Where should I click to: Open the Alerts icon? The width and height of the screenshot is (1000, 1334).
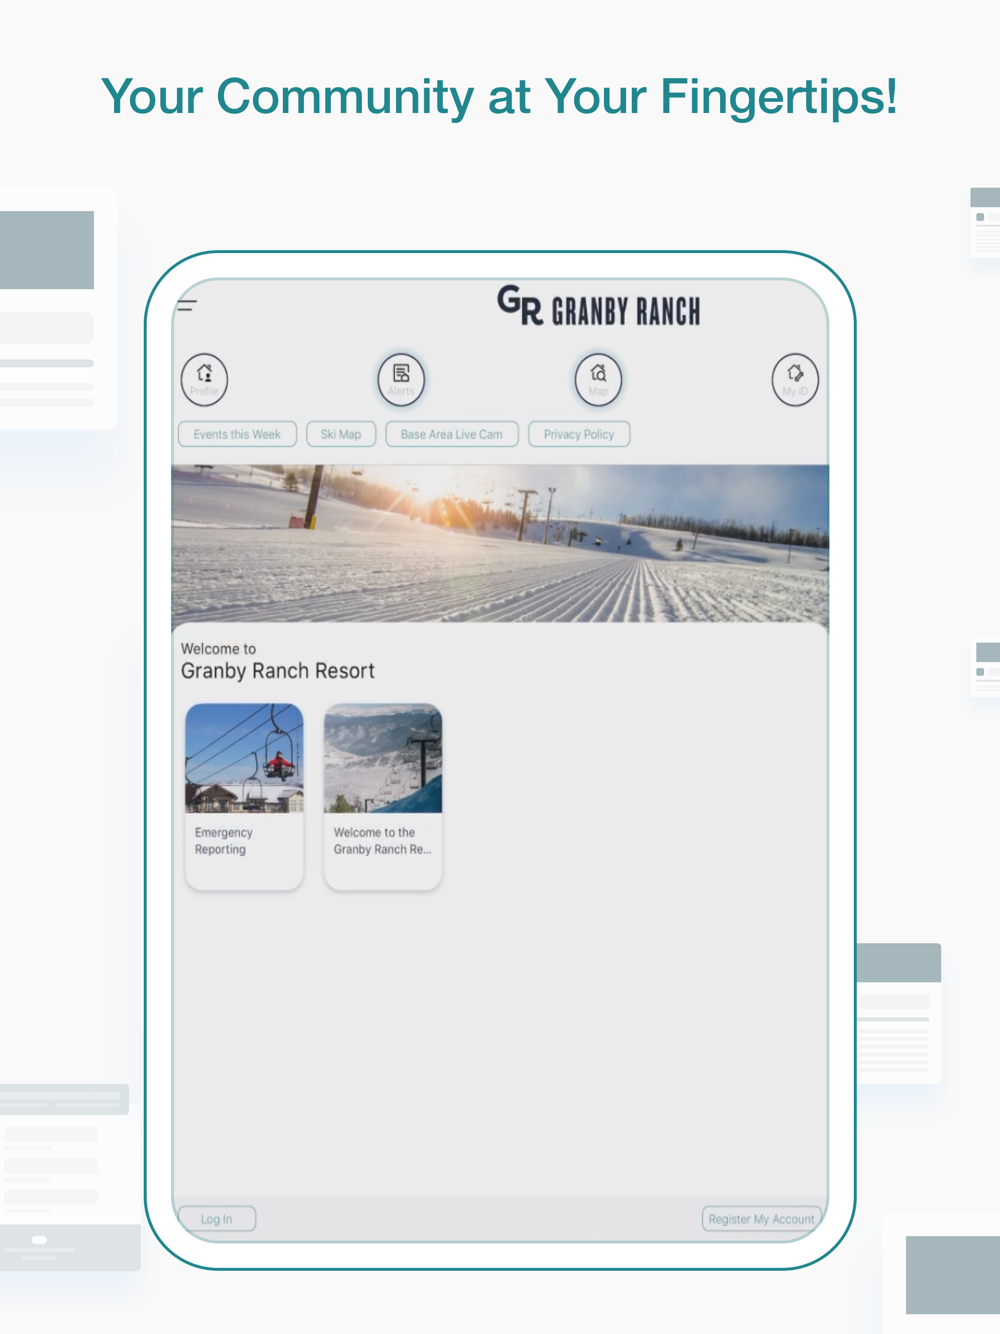tap(401, 380)
